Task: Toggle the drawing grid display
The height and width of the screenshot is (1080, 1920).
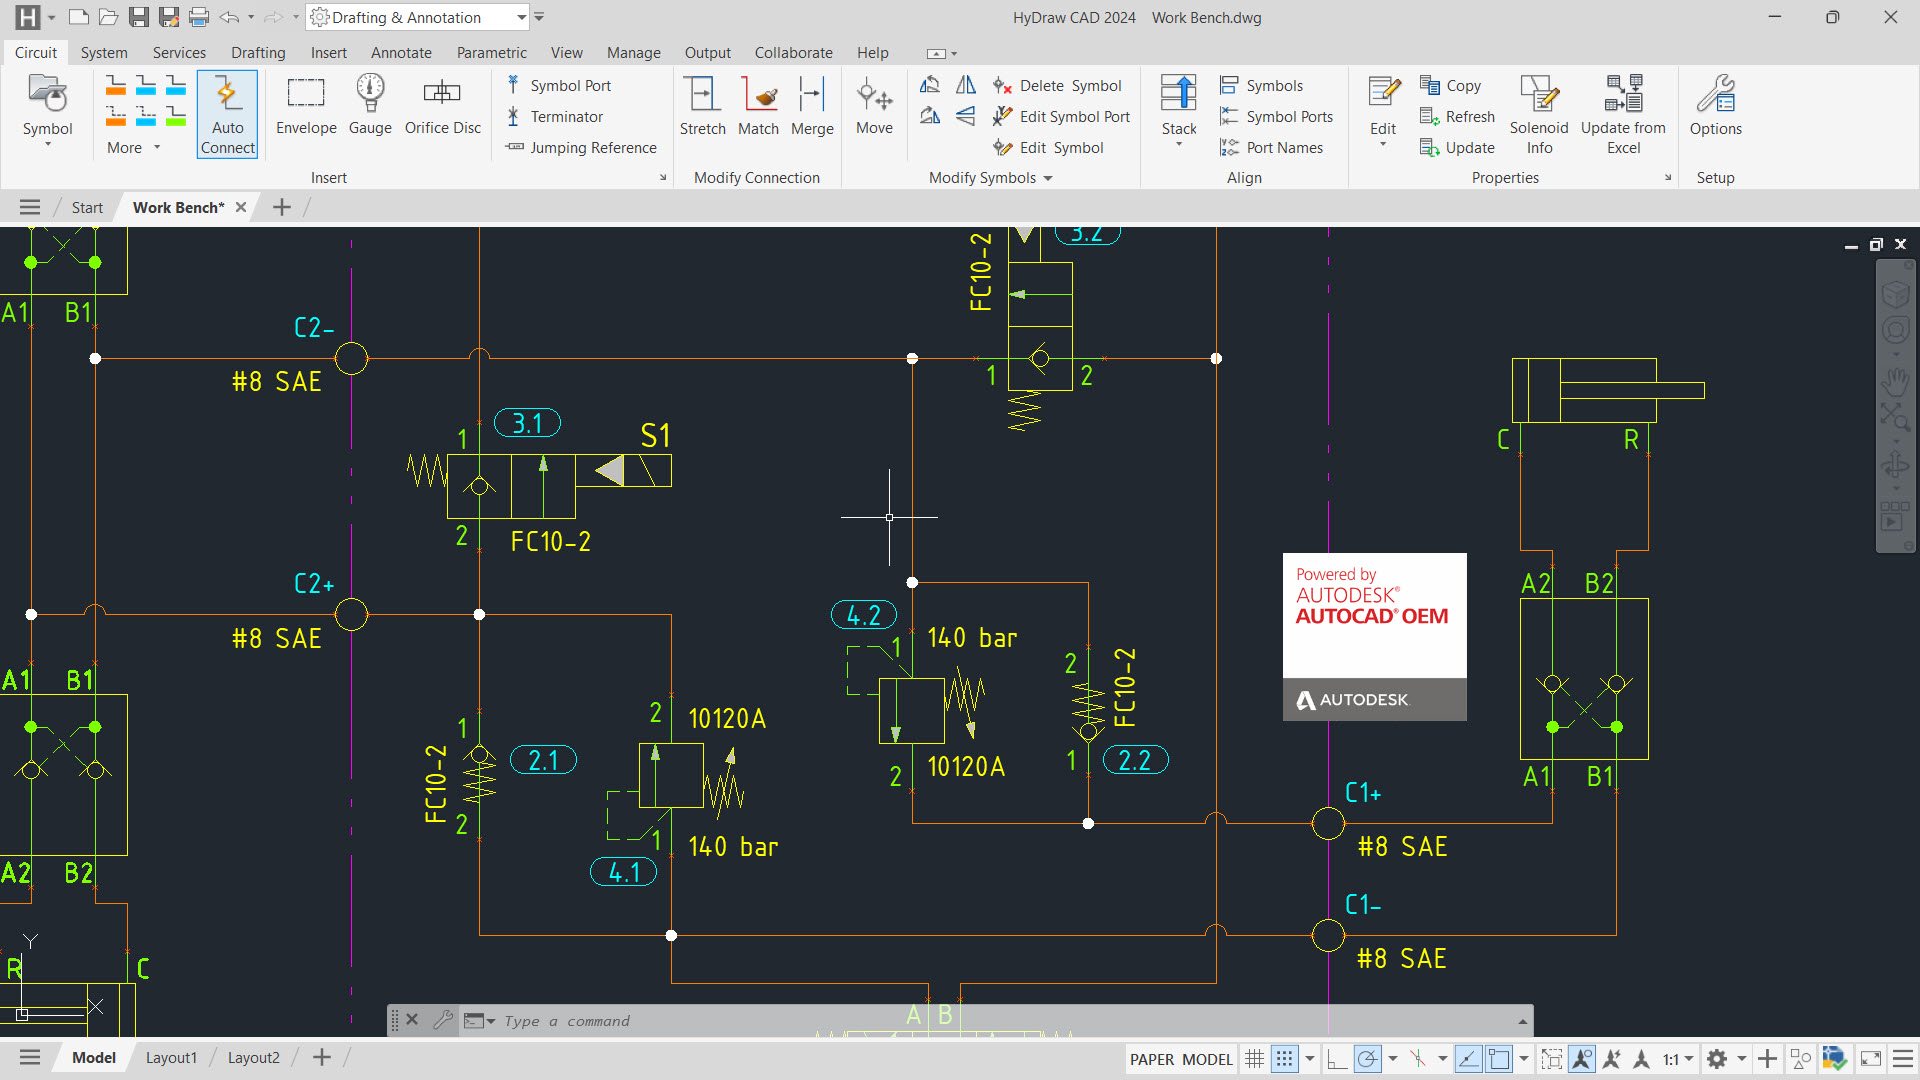Action: (1254, 1058)
